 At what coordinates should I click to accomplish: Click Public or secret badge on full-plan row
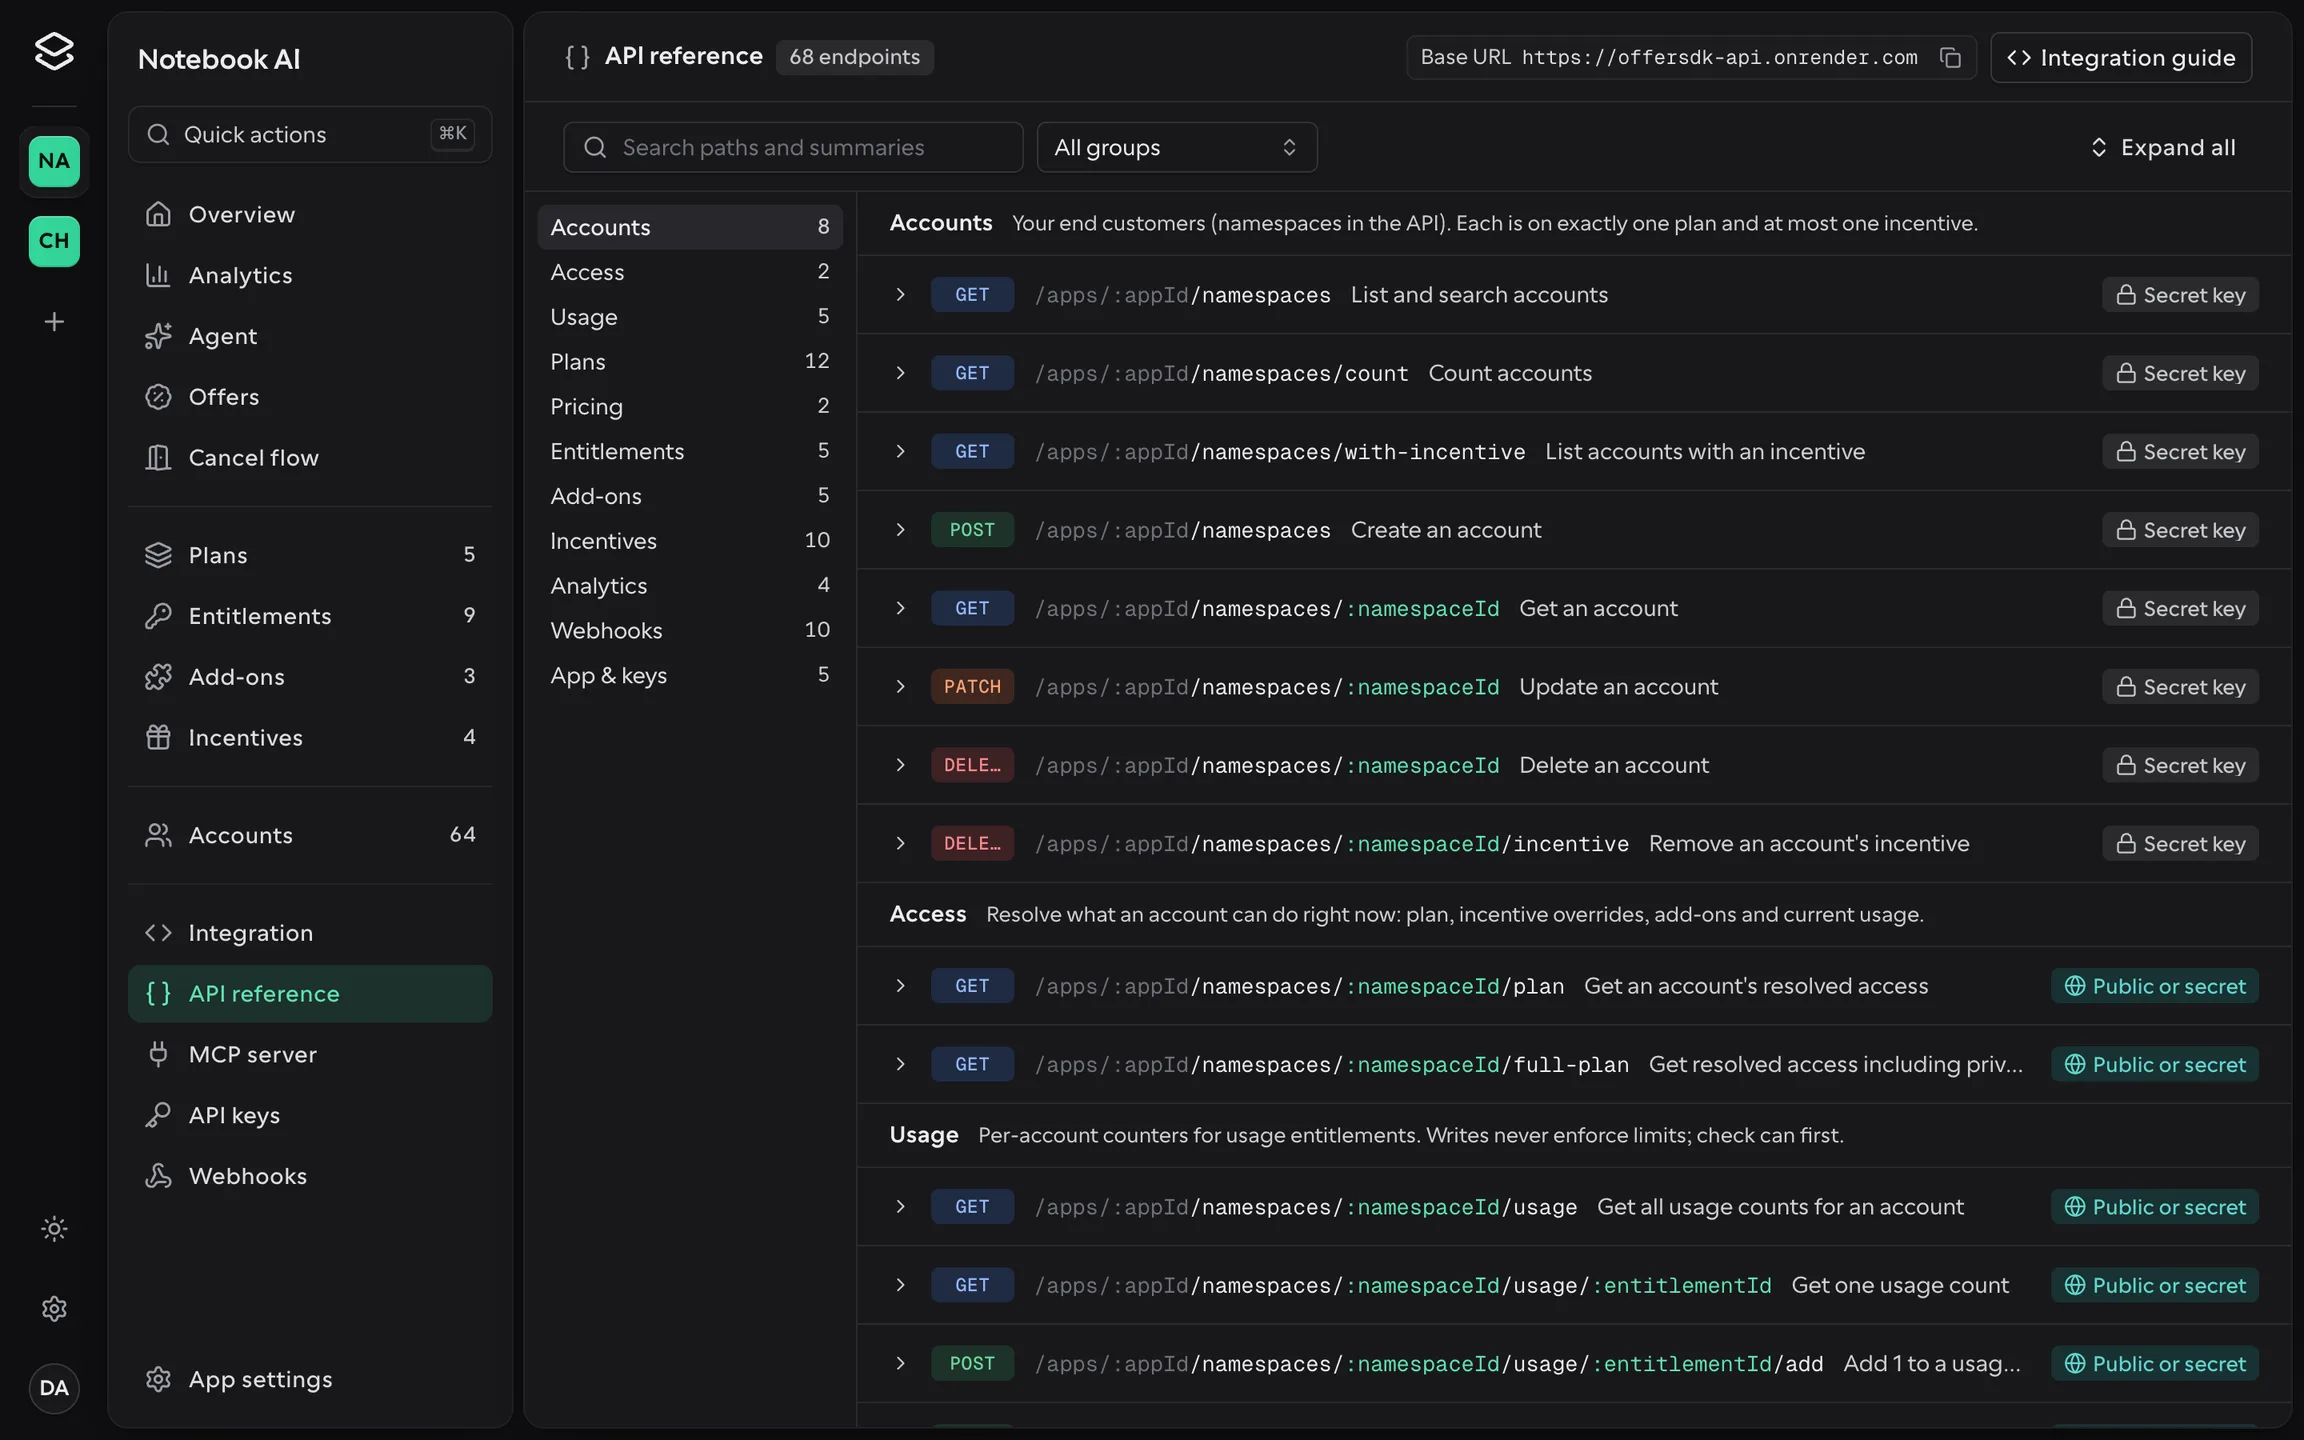click(2155, 1064)
